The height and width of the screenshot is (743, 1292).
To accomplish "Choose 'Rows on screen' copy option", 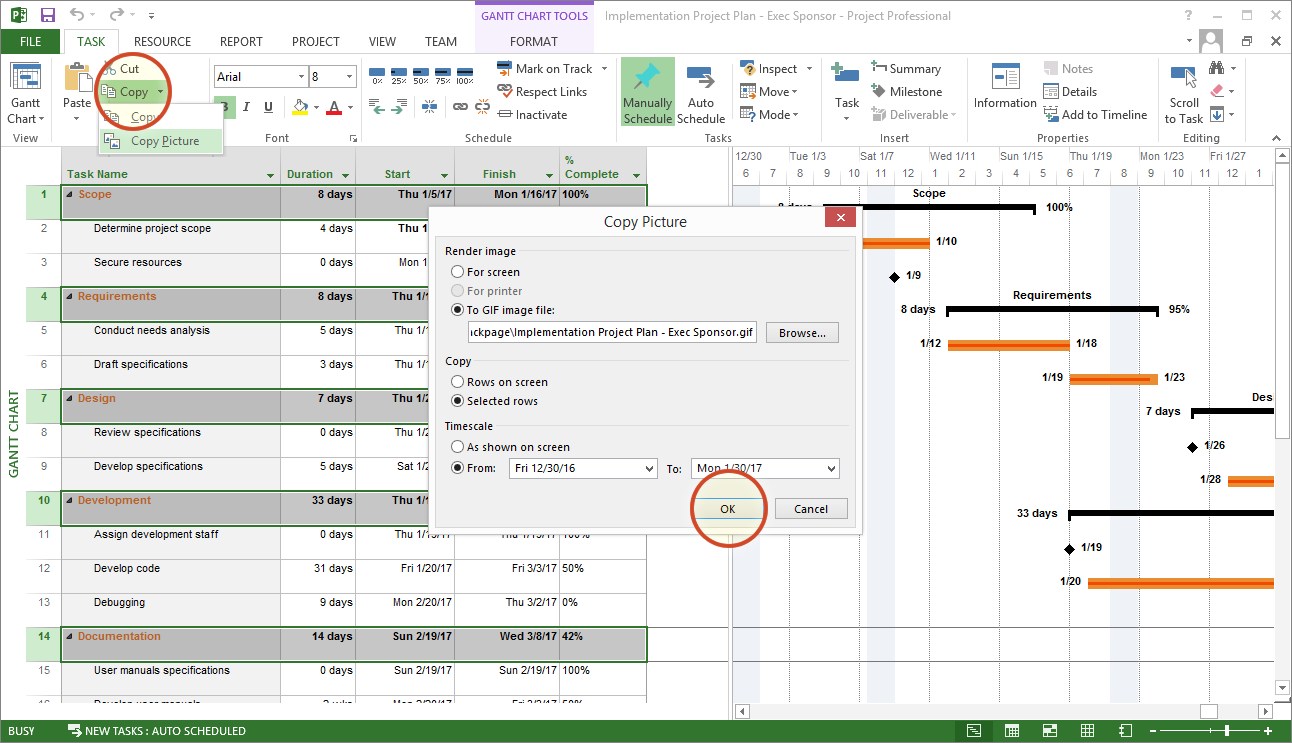I will [x=458, y=381].
